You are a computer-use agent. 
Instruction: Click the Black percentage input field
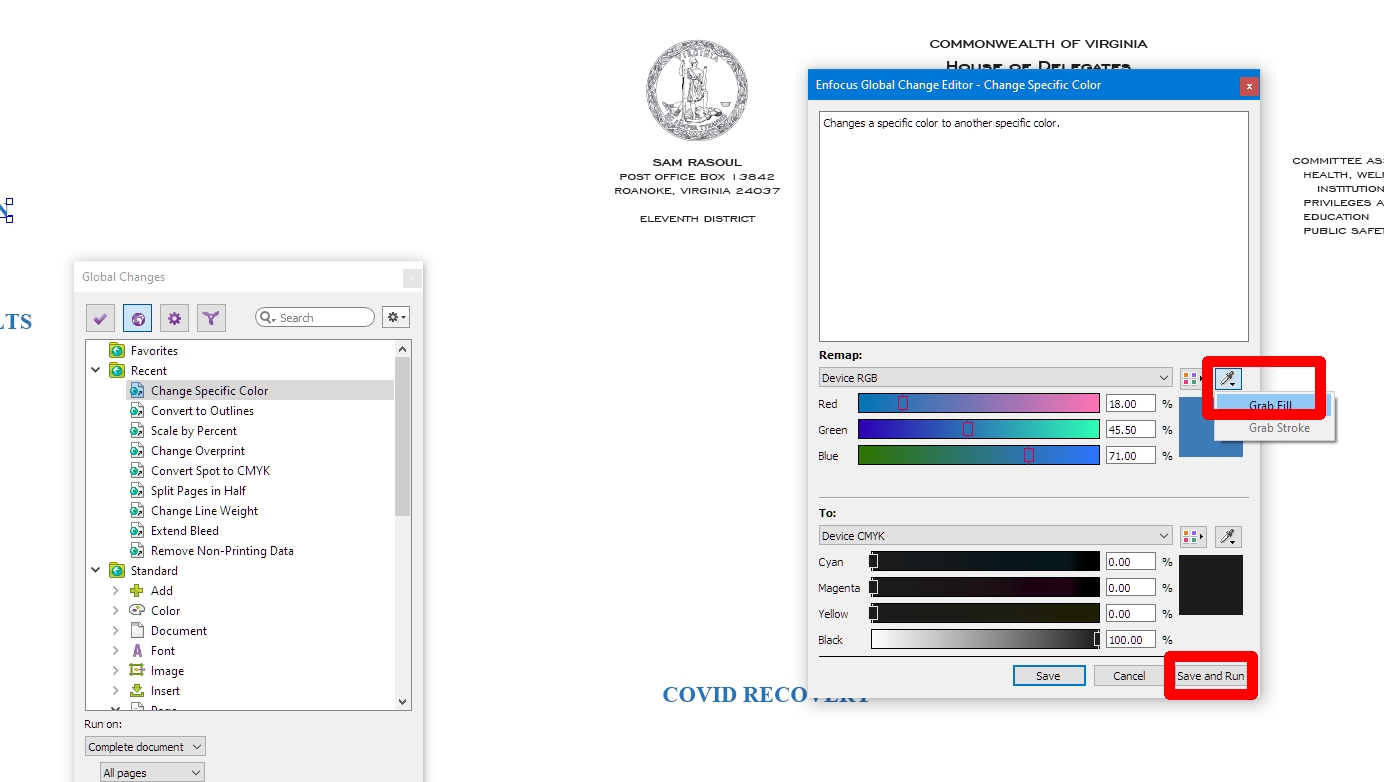(1131, 640)
